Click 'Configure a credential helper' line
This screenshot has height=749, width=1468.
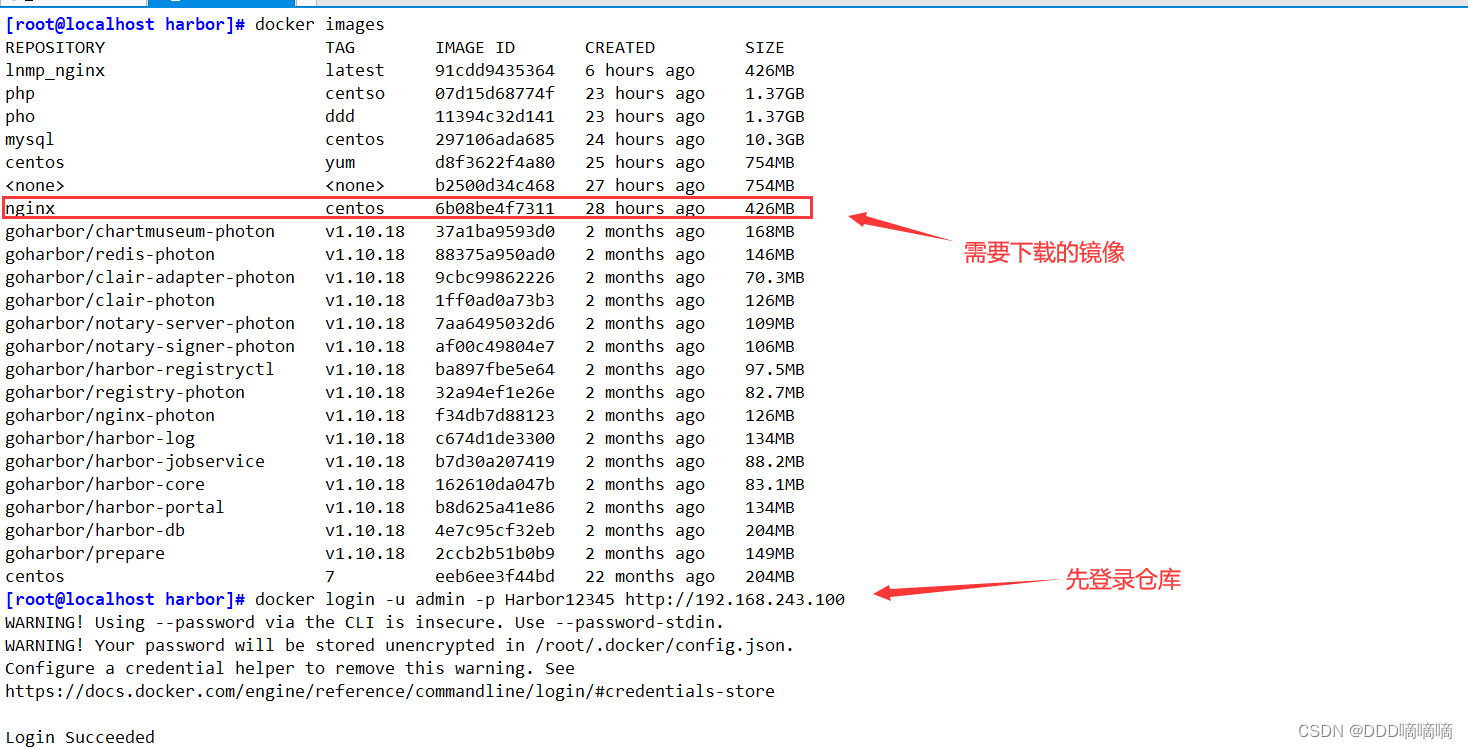tap(290, 668)
